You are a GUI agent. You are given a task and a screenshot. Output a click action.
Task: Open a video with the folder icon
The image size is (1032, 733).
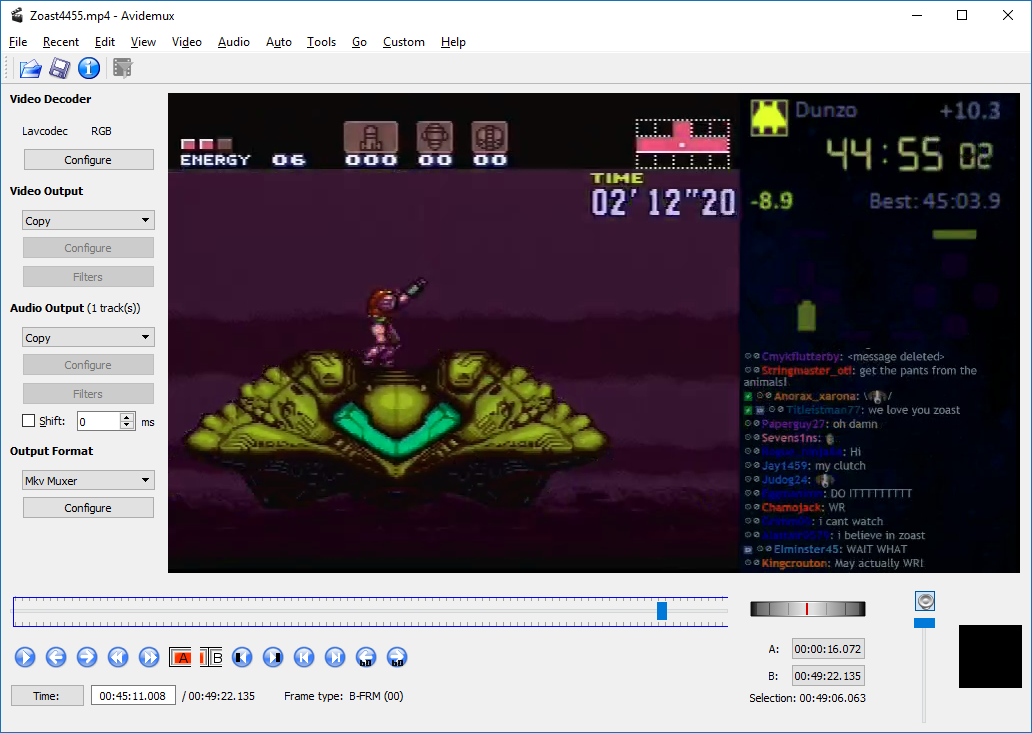[x=30, y=68]
